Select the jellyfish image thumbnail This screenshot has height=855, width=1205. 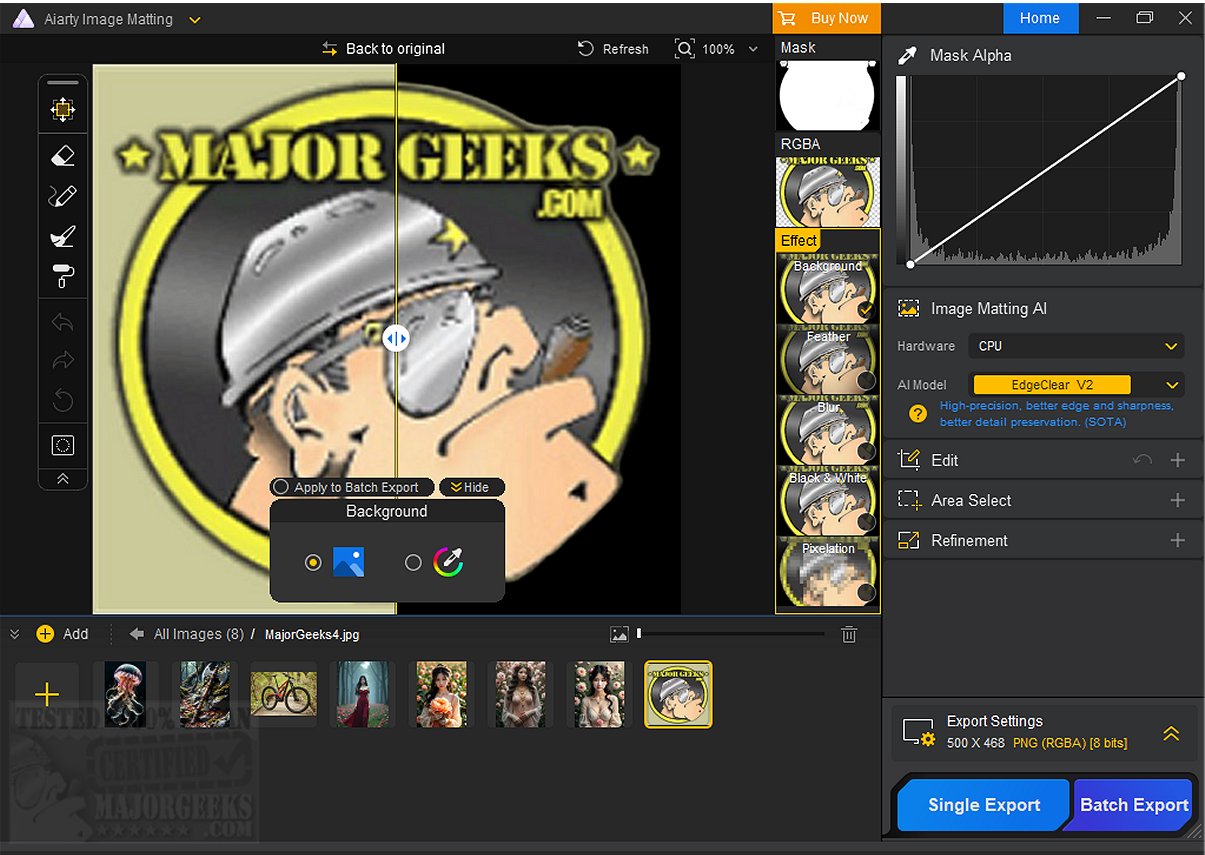[126, 694]
